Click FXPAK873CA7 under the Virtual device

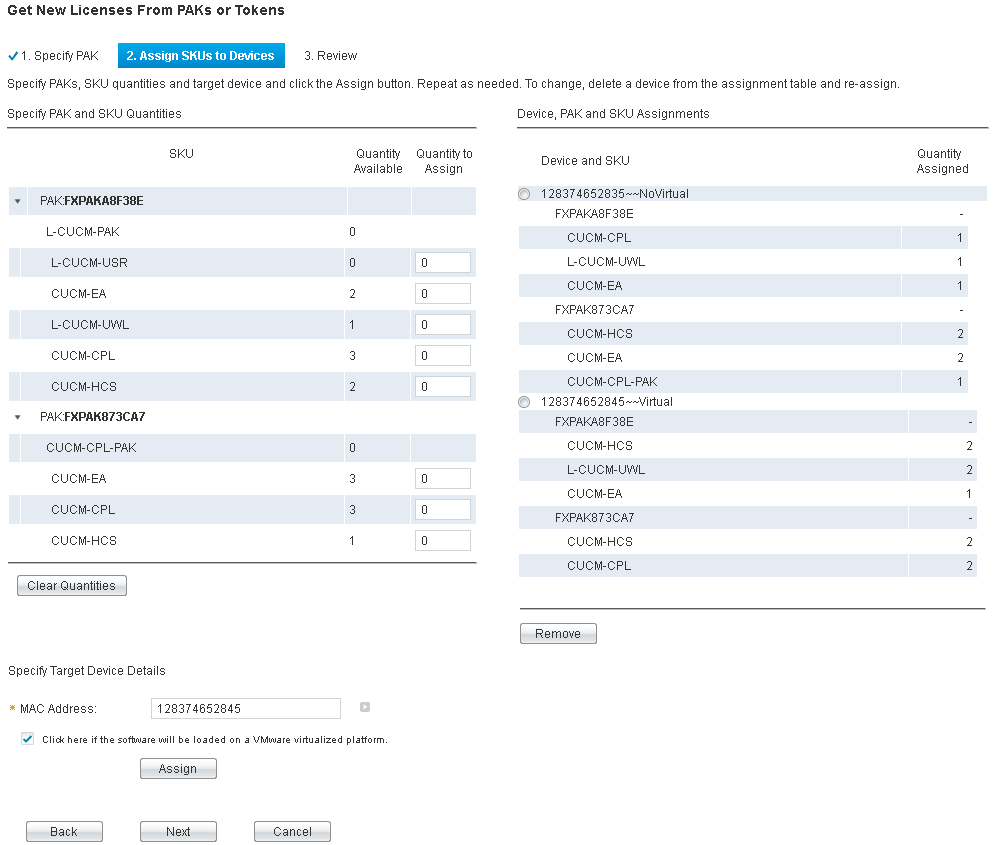point(594,518)
